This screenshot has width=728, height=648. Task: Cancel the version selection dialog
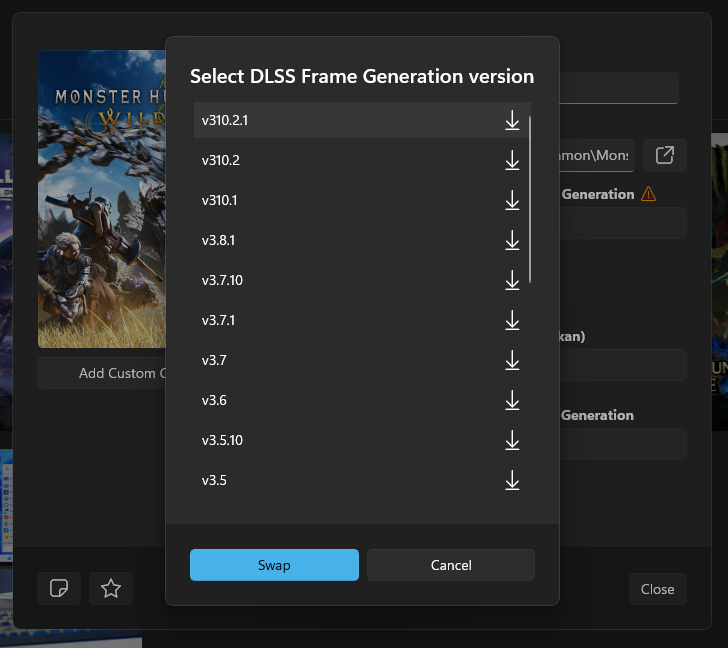[x=451, y=565]
